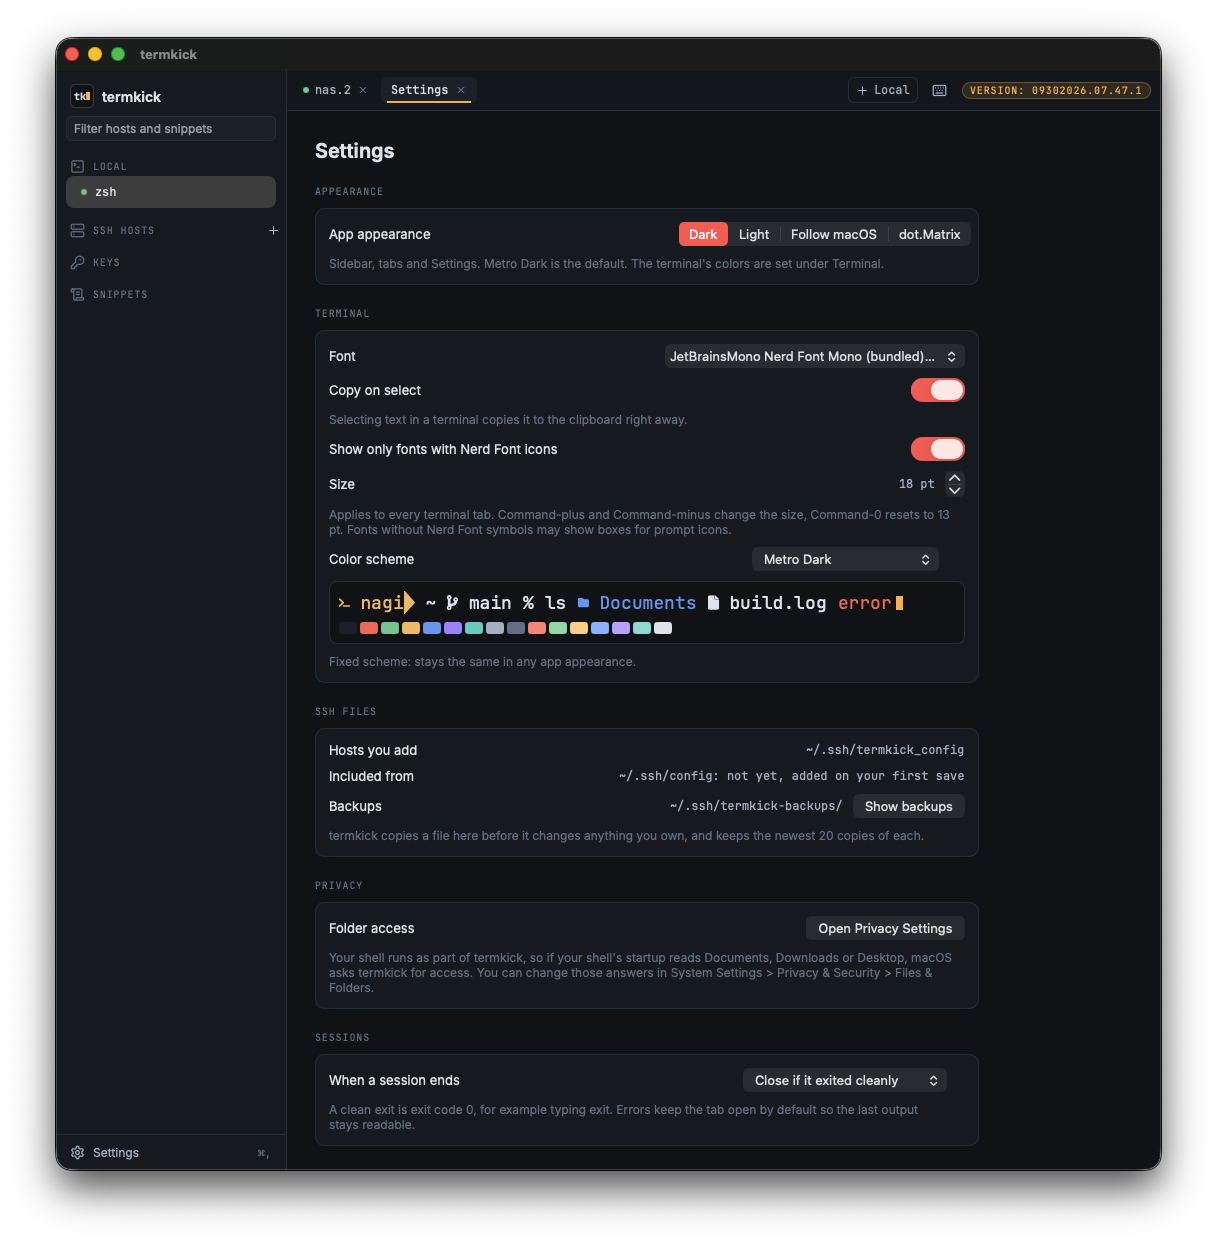Select the Light app appearance option
This screenshot has height=1244, width=1217.
click(754, 234)
